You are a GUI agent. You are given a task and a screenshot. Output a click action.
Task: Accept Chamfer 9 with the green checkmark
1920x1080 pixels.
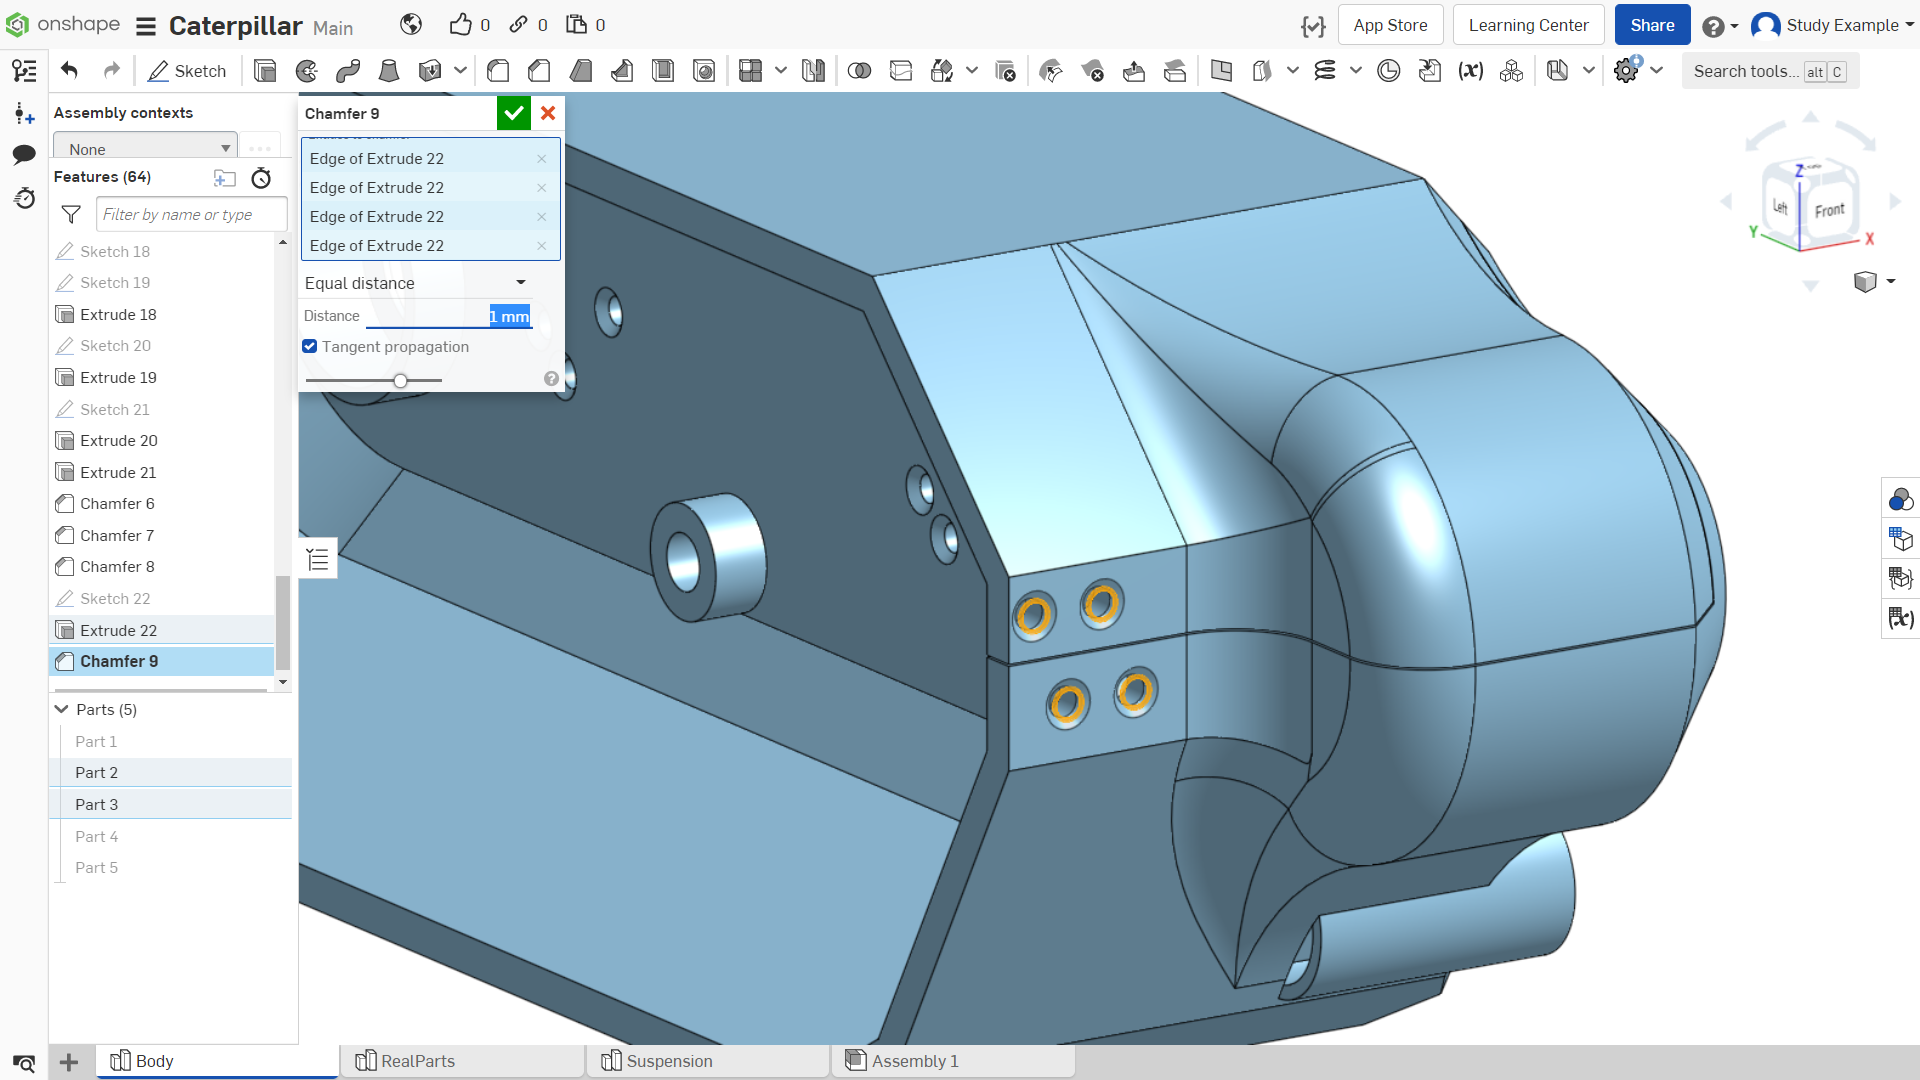pos(514,113)
